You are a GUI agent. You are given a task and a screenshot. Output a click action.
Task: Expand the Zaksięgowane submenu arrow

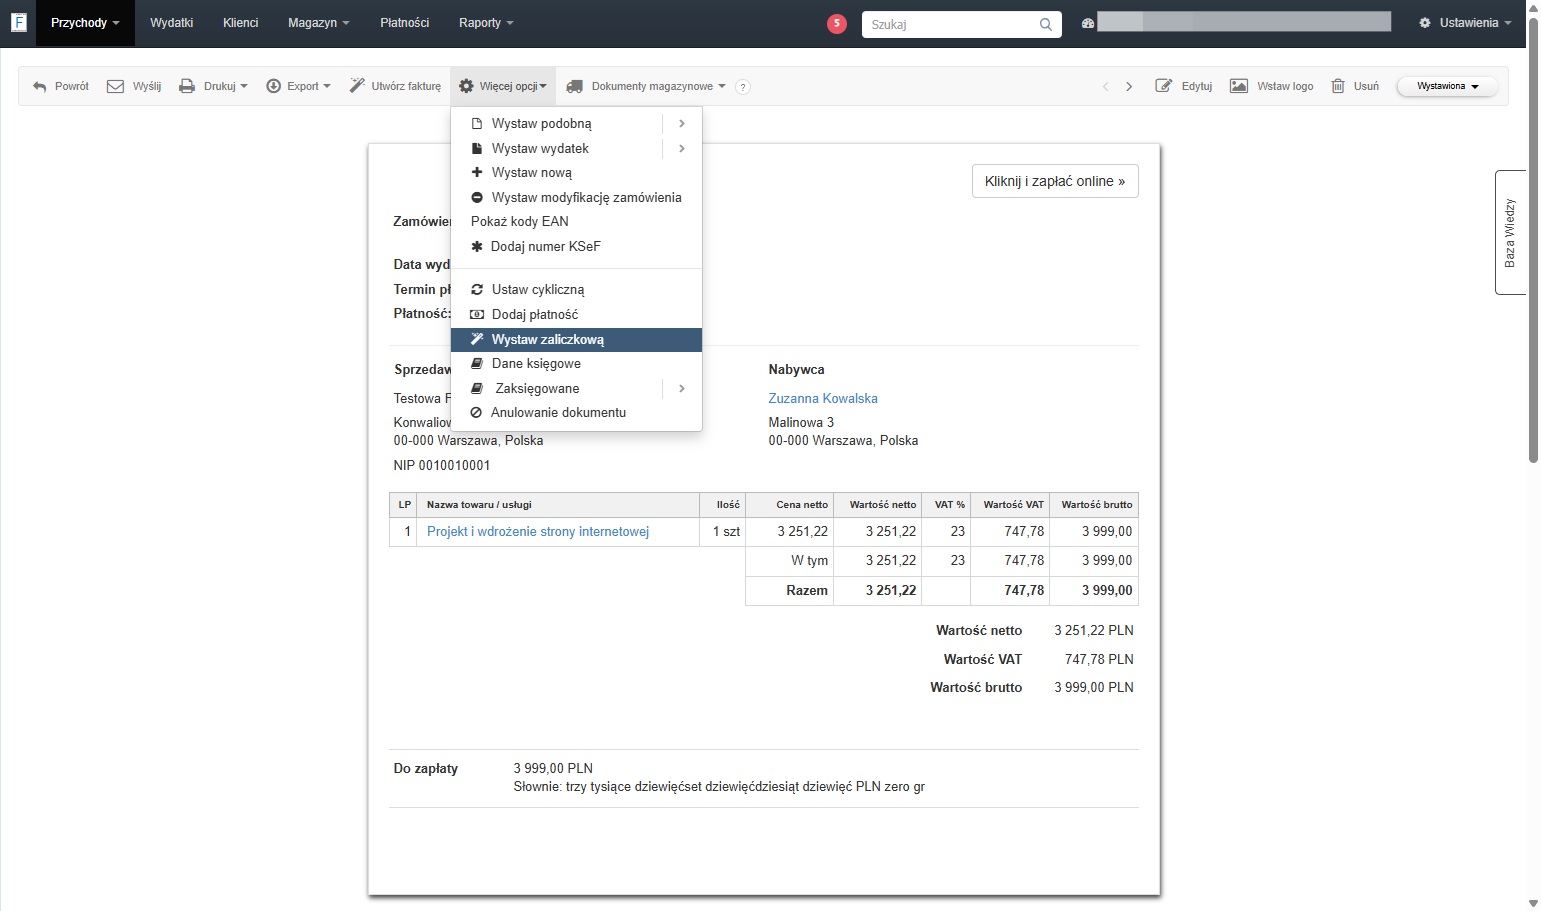(682, 389)
